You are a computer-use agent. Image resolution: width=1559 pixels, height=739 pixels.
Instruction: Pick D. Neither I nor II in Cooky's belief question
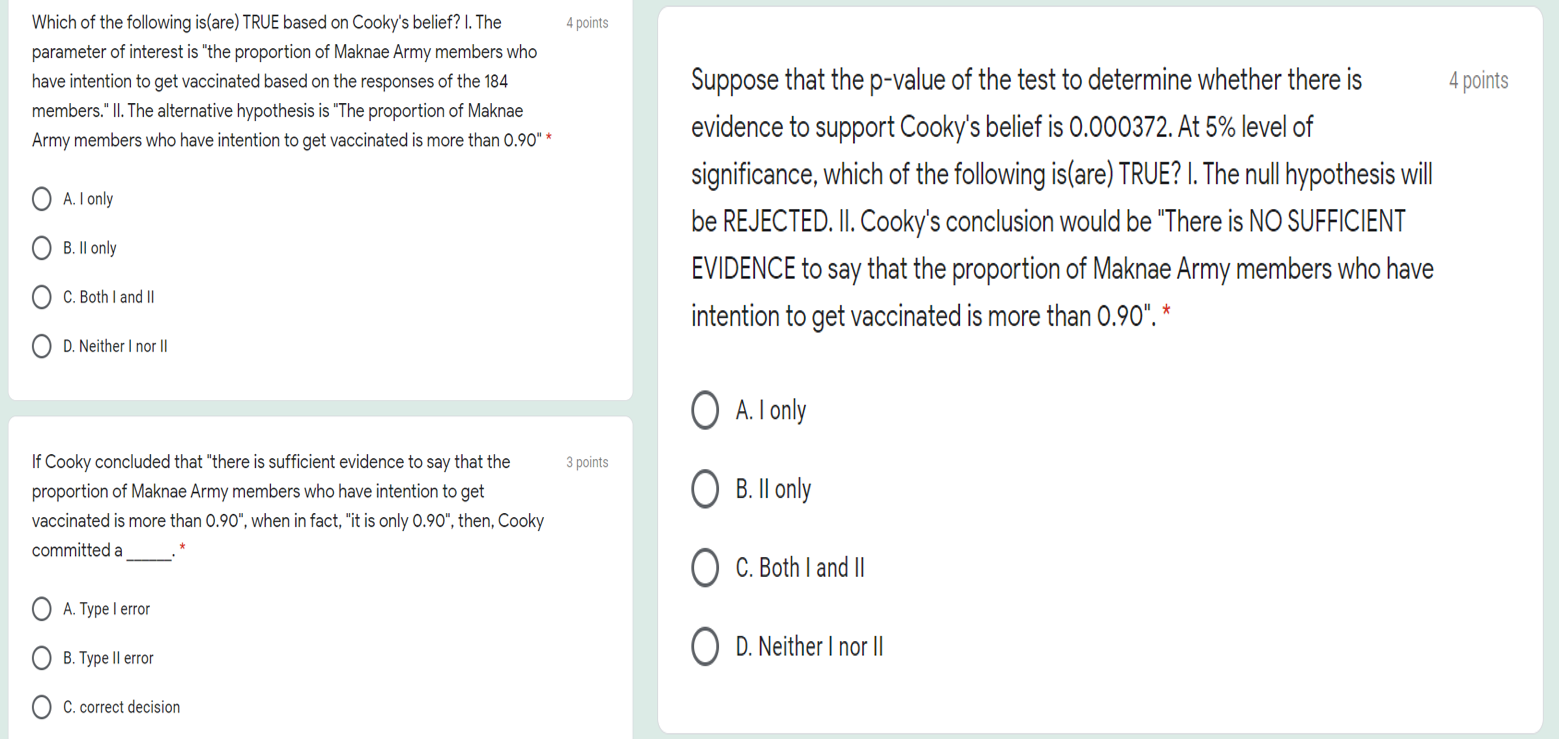[x=41, y=346]
